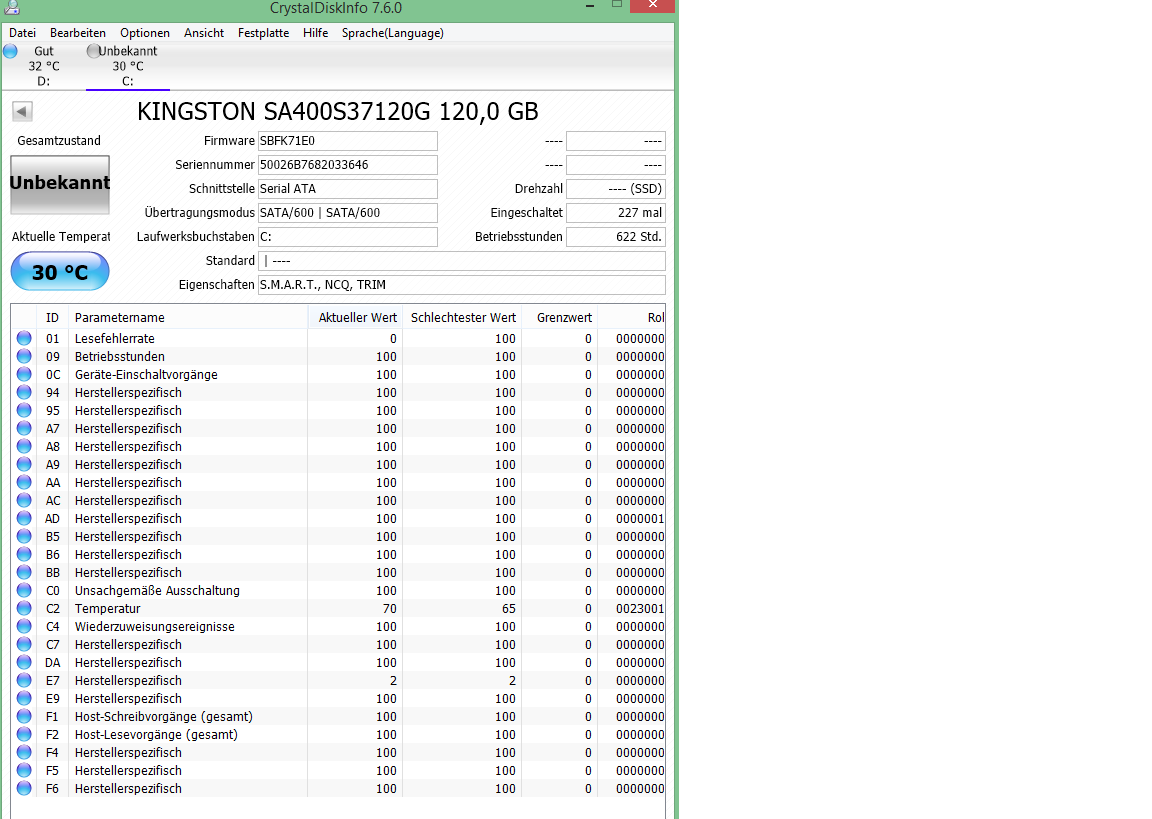Viewport: 1152px width, 819px height.
Task: Click the Seriennummer field
Action: click(348, 165)
